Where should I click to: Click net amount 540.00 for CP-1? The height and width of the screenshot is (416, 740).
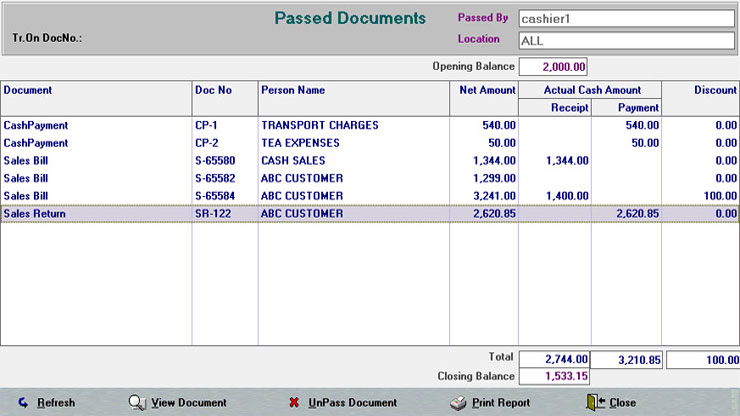click(499, 126)
